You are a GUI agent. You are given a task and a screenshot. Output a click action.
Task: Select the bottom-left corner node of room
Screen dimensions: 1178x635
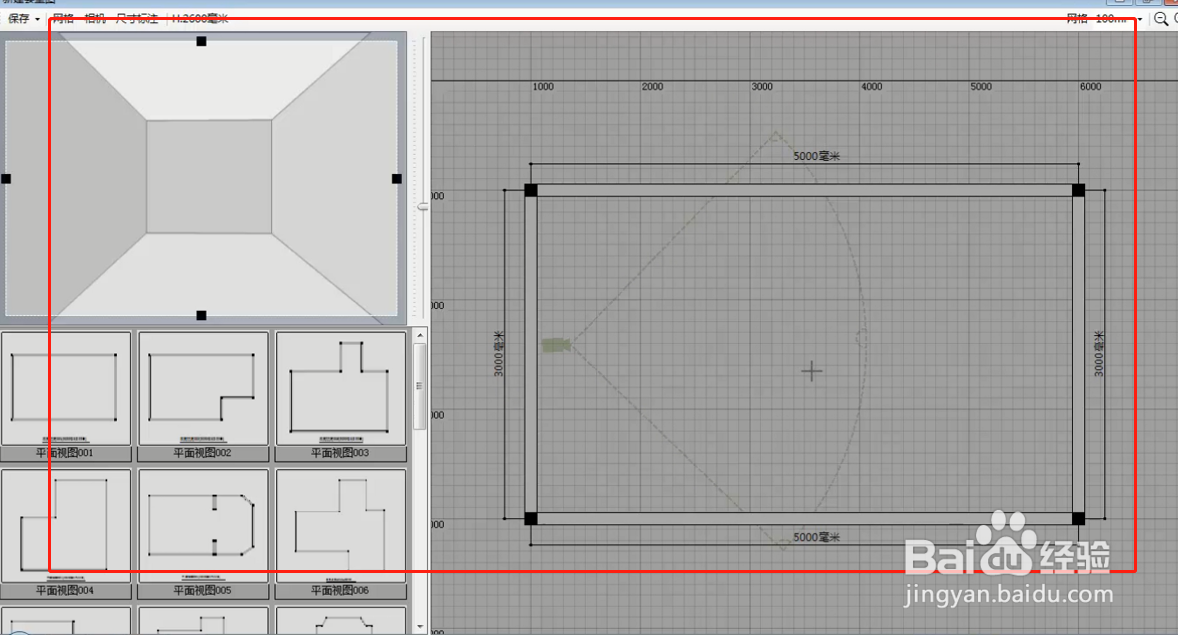click(530, 519)
